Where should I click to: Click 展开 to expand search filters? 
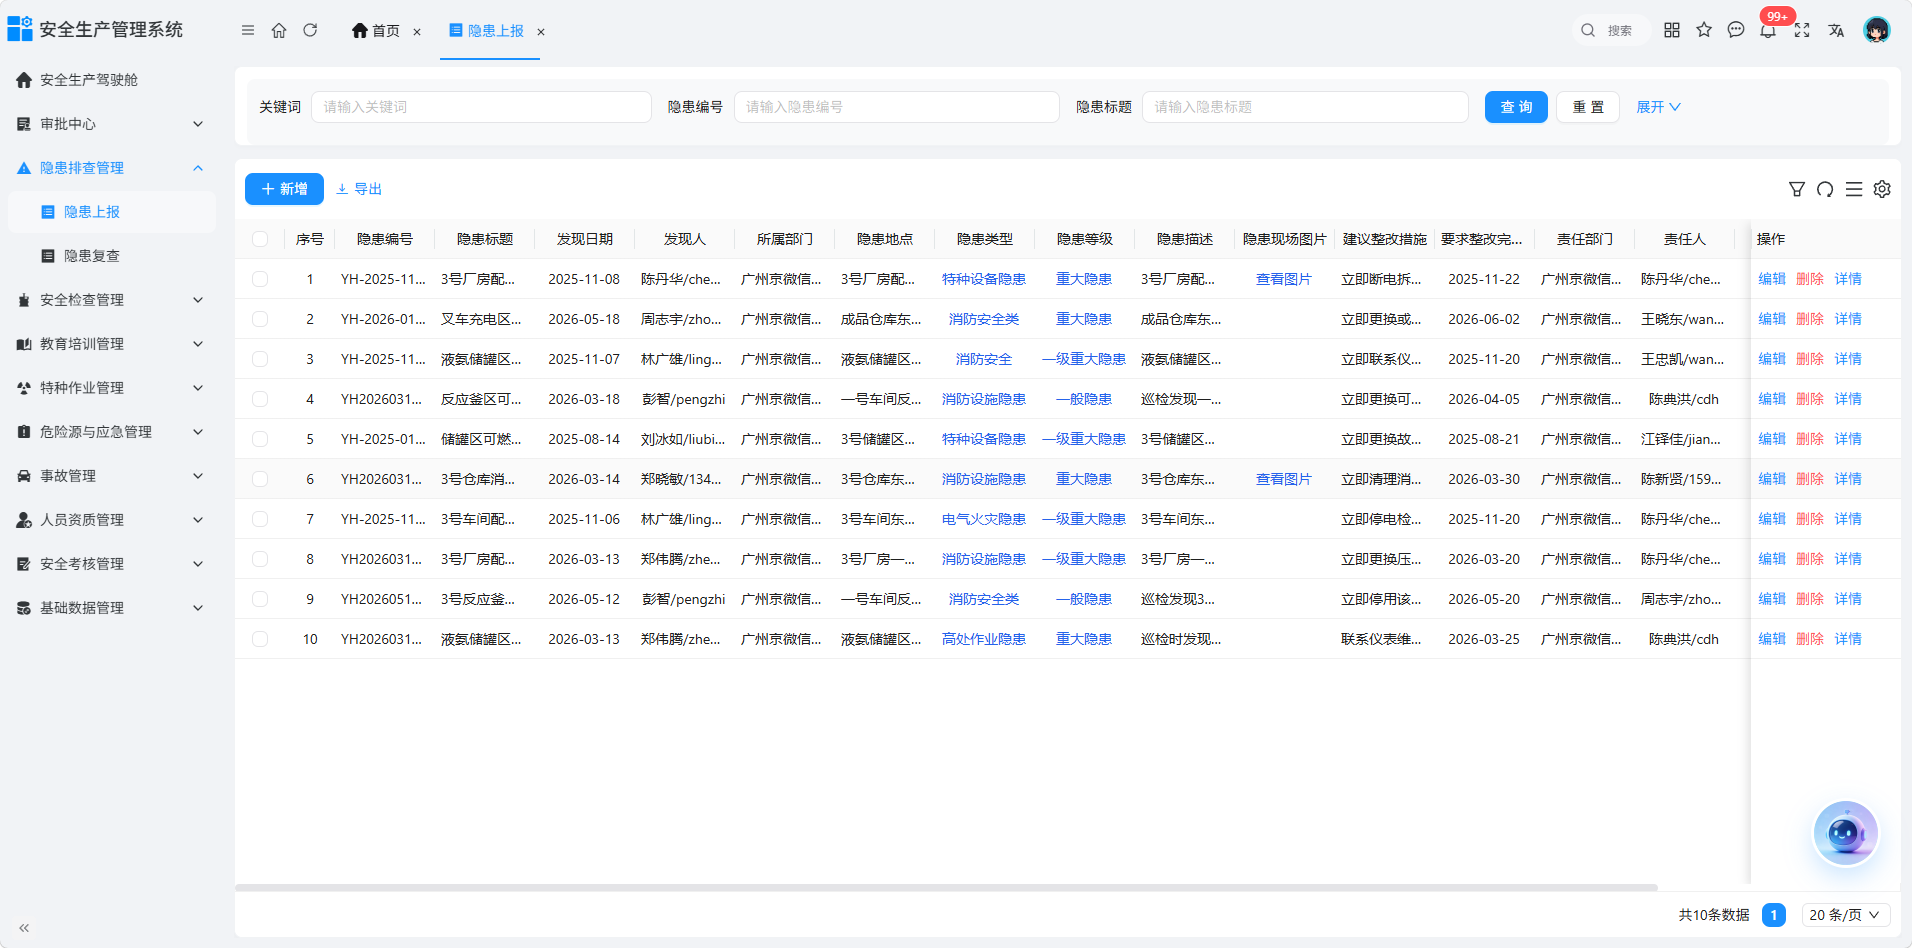pyautogui.click(x=1658, y=107)
